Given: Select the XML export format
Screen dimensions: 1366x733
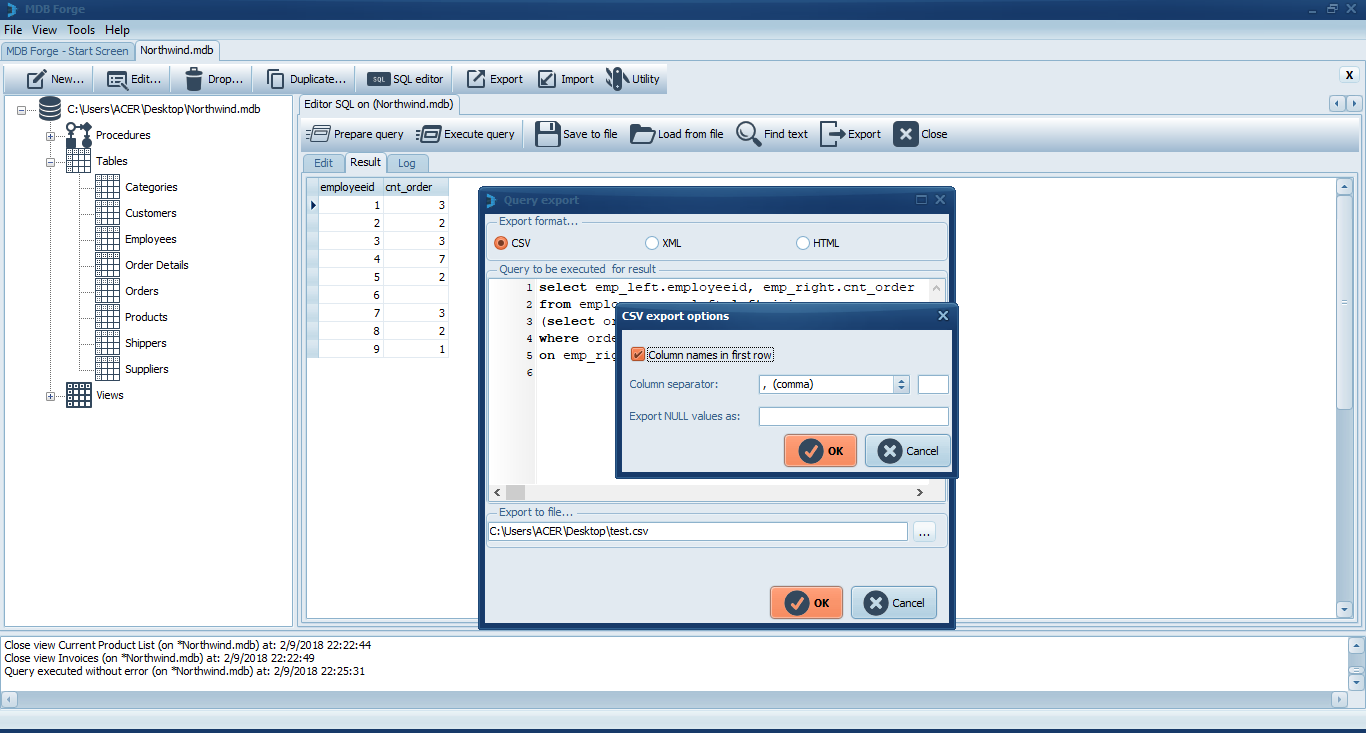Looking at the screenshot, I should click(652, 243).
